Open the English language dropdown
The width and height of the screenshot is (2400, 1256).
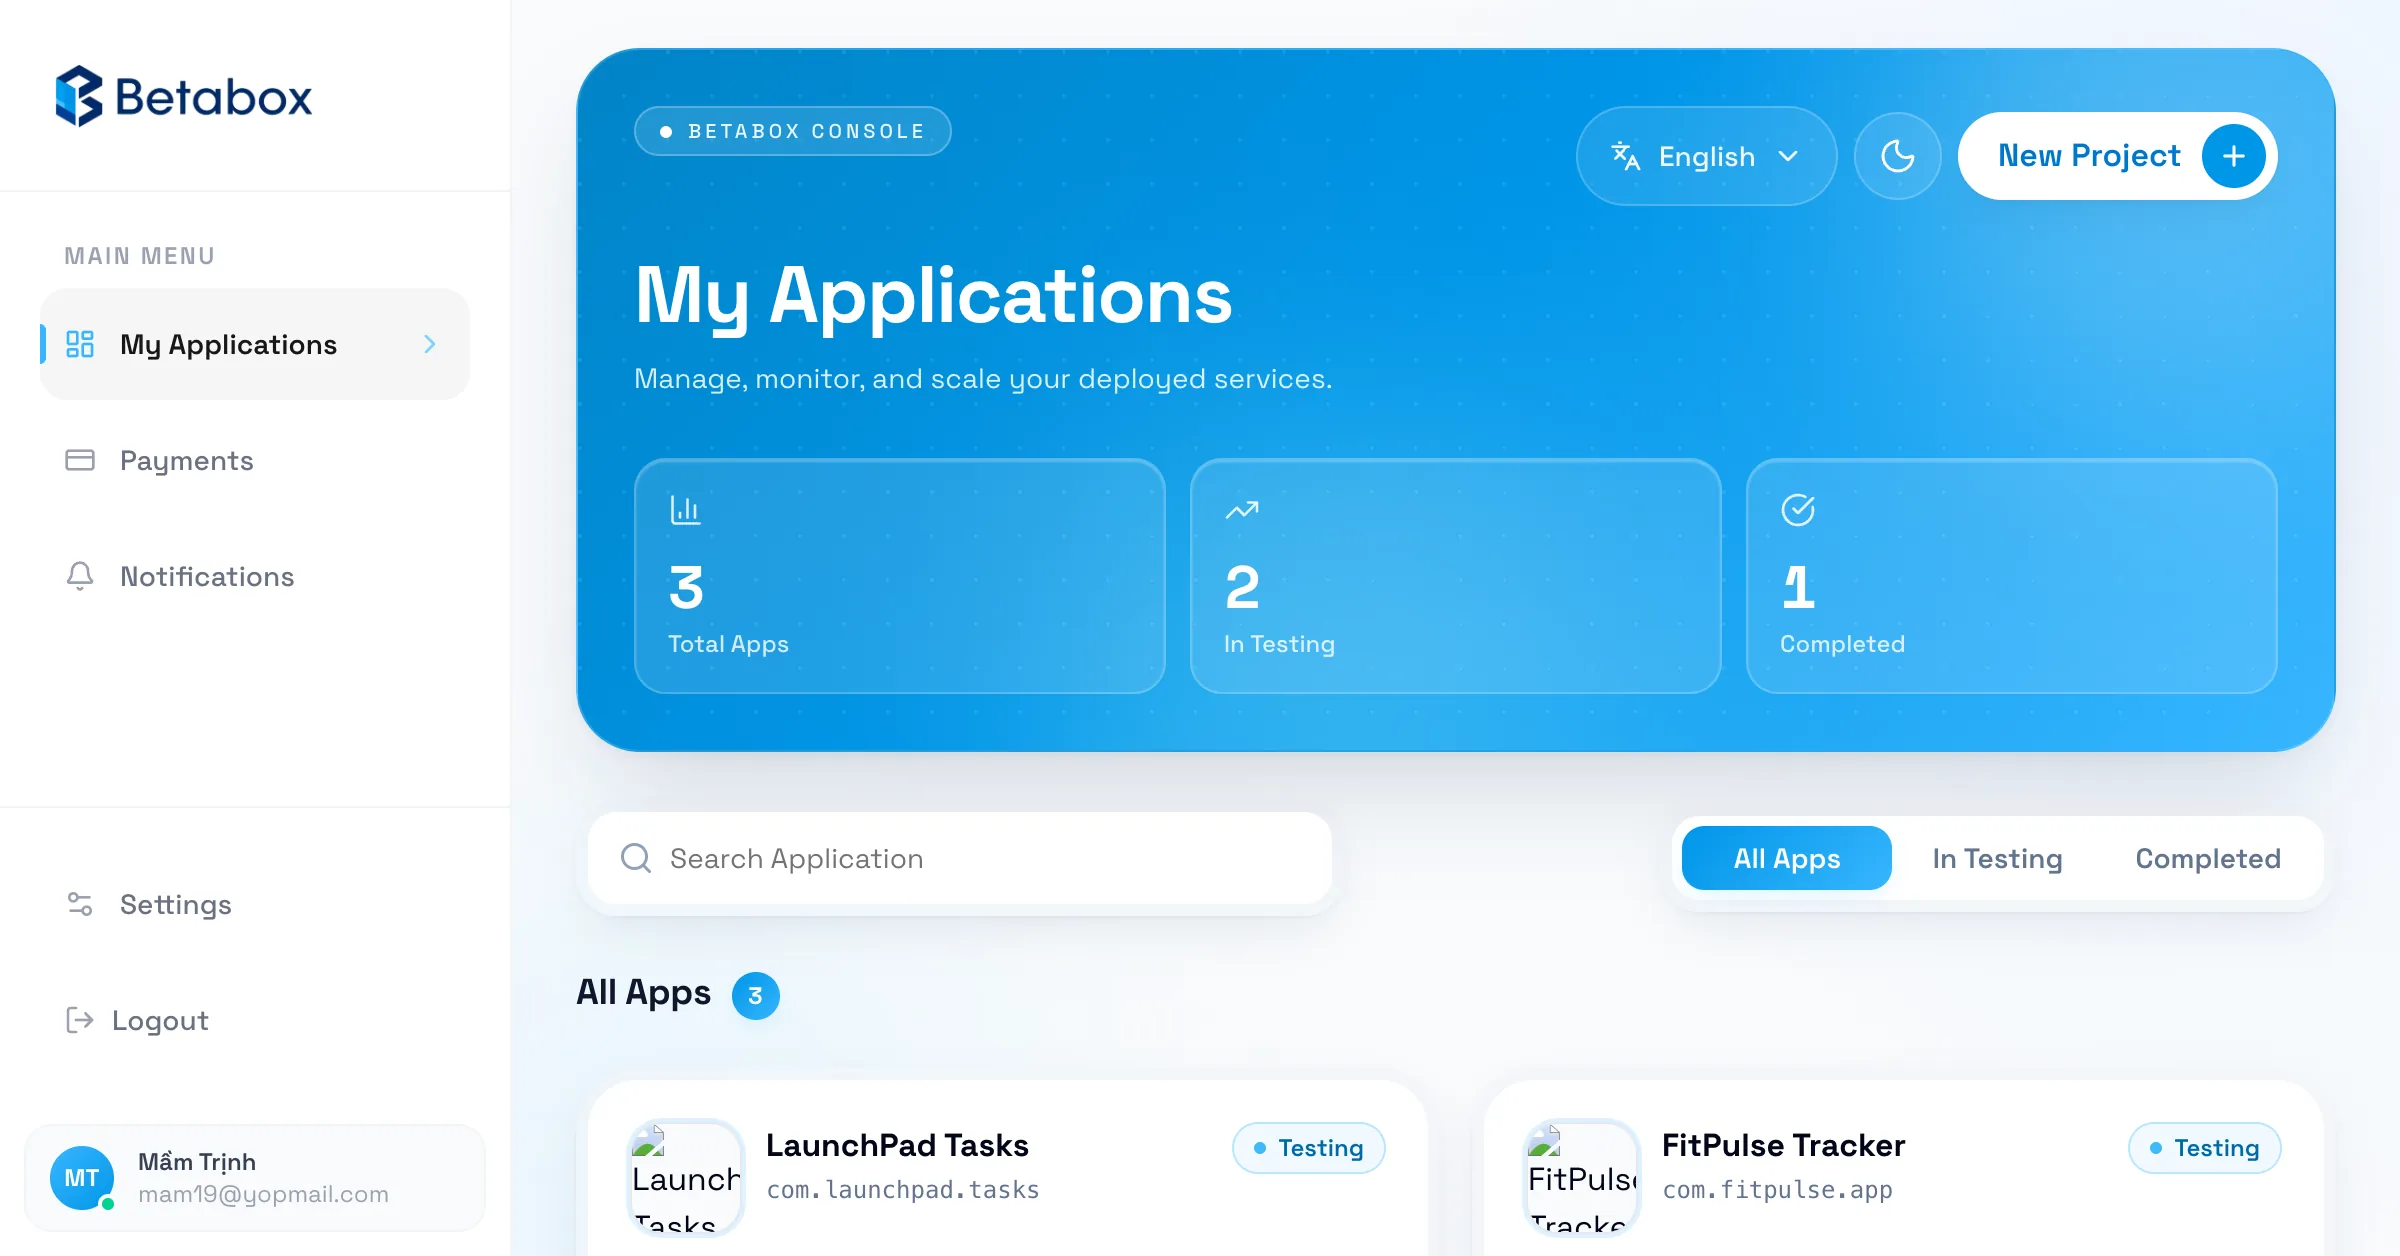(1706, 156)
